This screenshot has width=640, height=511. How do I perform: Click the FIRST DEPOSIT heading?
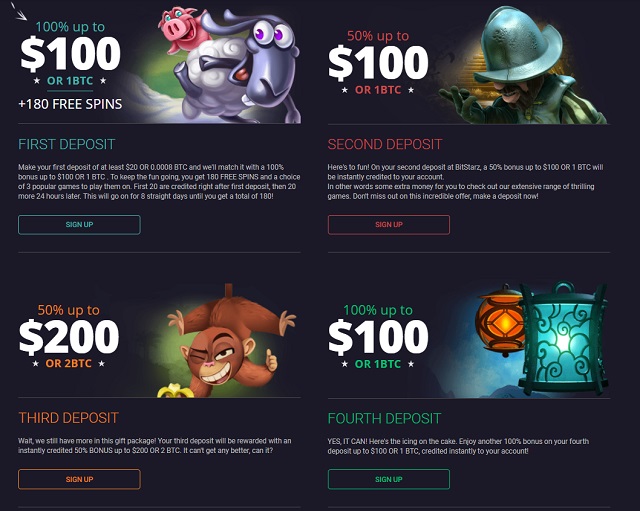click(67, 144)
